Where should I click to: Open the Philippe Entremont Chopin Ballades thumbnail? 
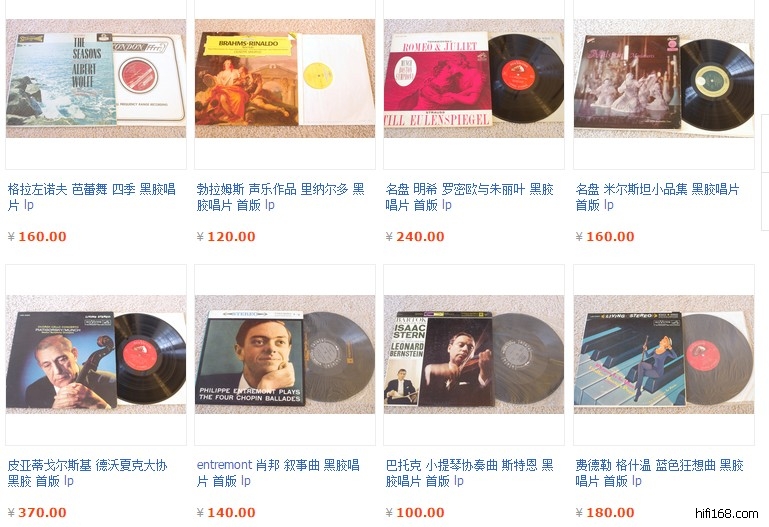point(284,354)
